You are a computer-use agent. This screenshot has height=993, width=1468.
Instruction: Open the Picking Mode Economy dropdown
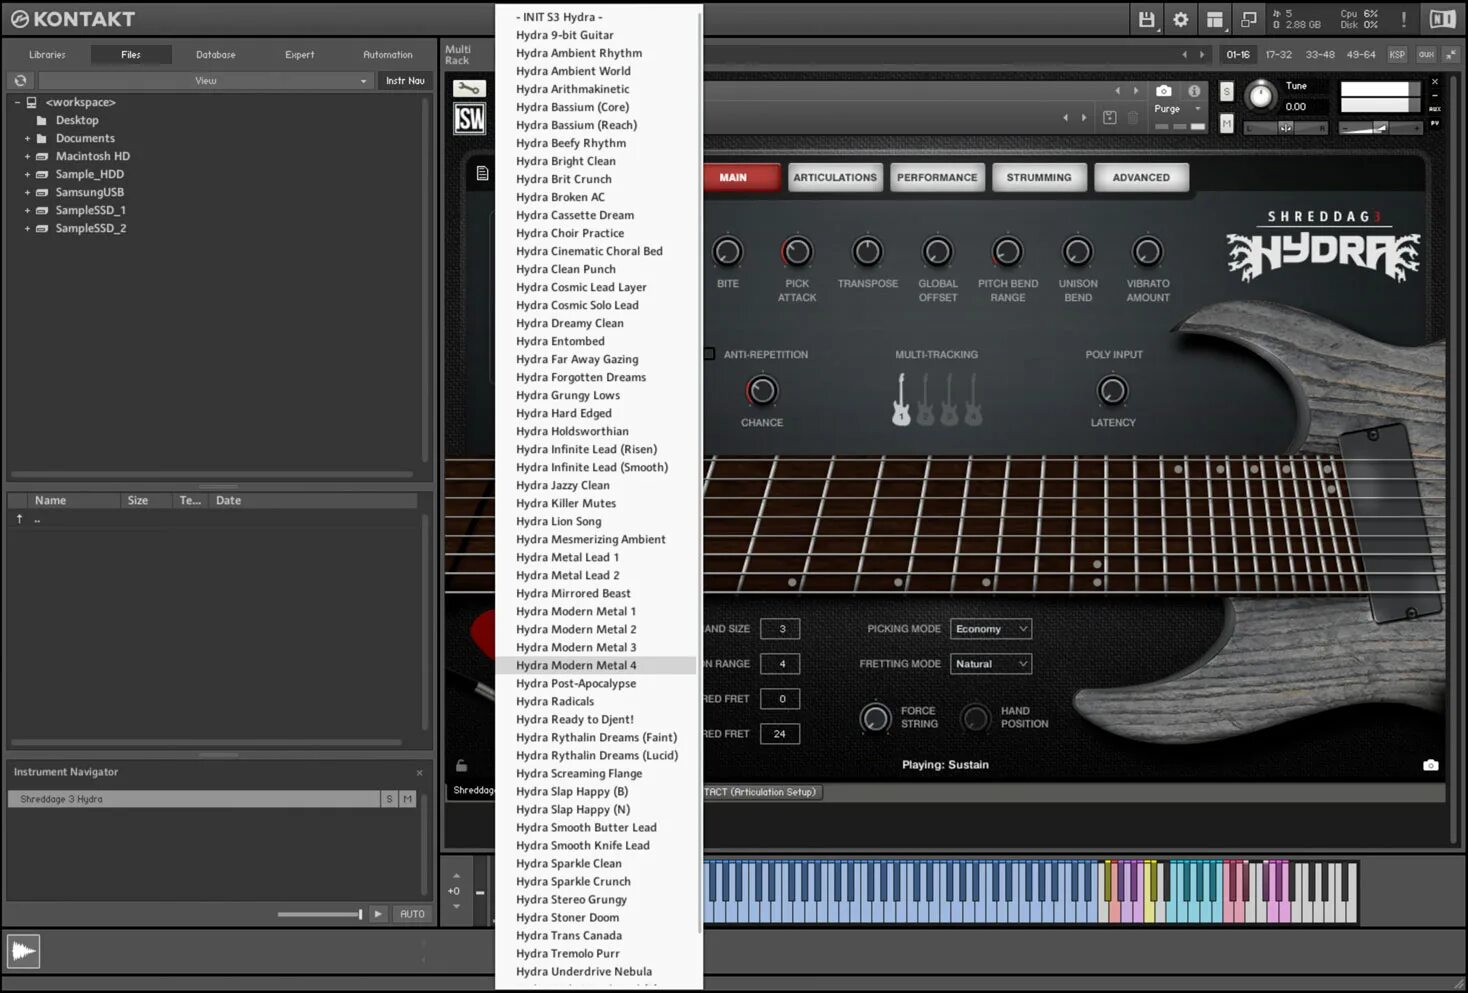990,628
